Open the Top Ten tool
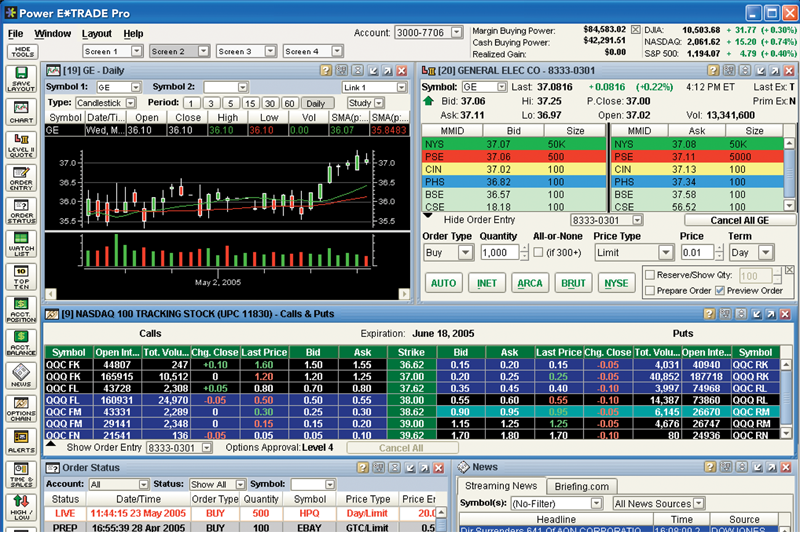 21,277
